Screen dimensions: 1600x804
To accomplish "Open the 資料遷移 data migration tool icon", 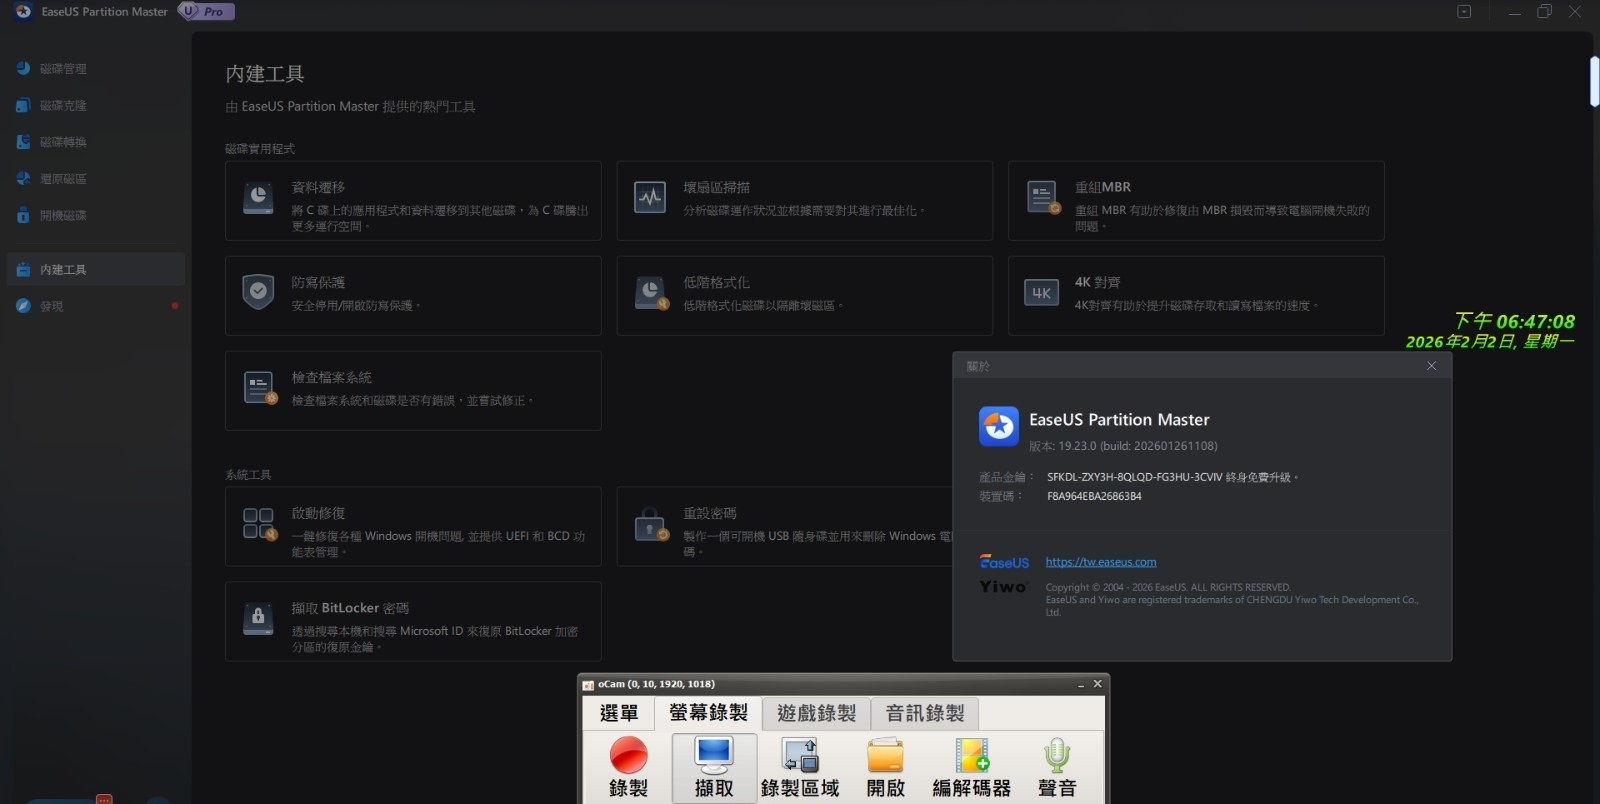I will click(x=258, y=198).
